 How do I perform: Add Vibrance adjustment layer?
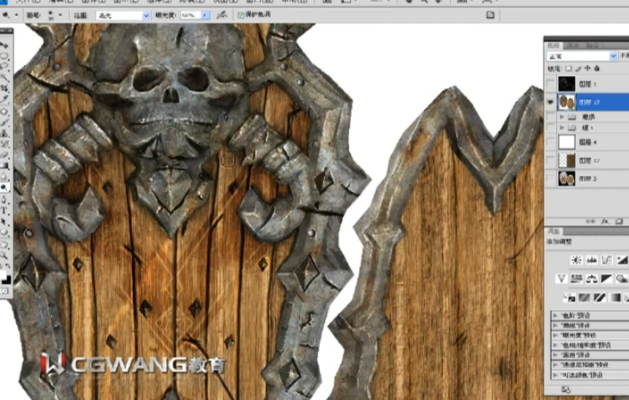(x=561, y=278)
